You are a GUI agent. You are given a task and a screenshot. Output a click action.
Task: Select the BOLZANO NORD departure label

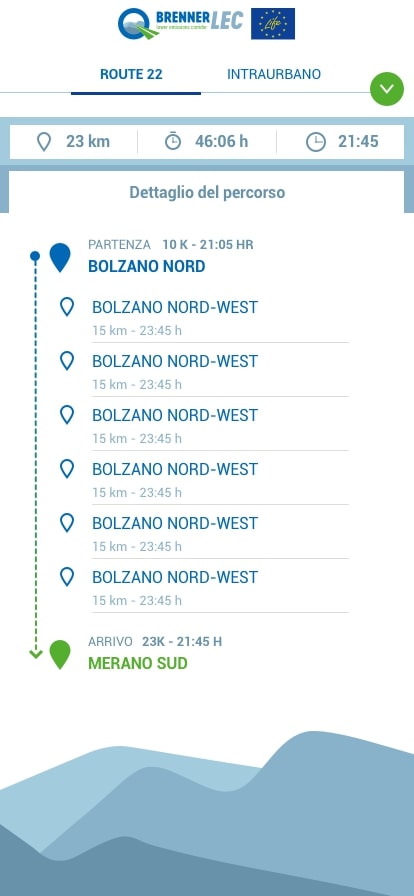coord(146,266)
